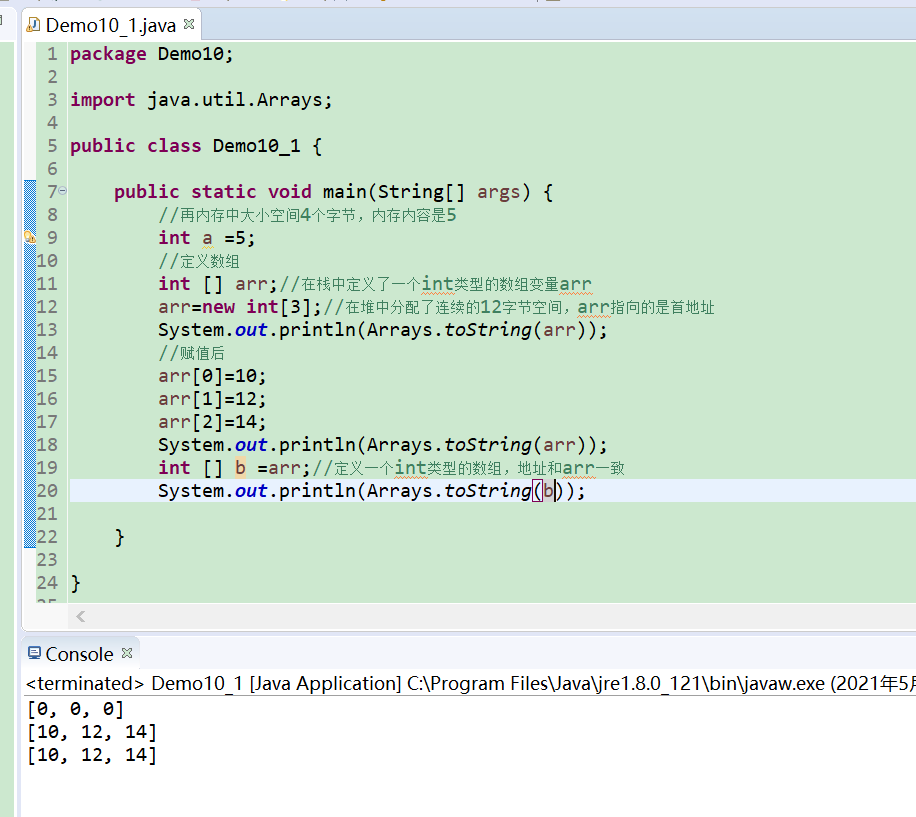This screenshot has width=916, height=817.
Task: Click the Java file icon on the Demo10_1.java tab
Action: tap(33, 25)
